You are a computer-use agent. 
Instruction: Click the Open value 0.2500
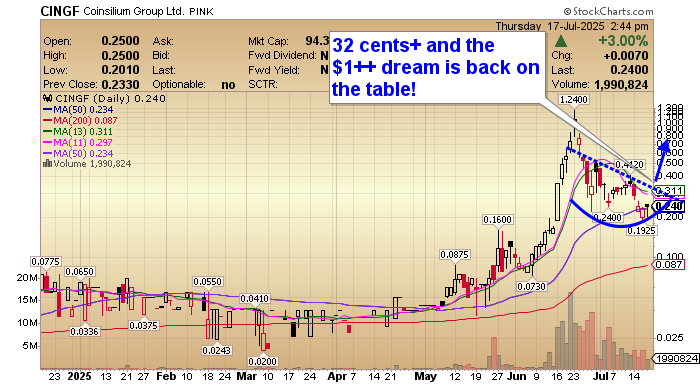pos(120,41)
